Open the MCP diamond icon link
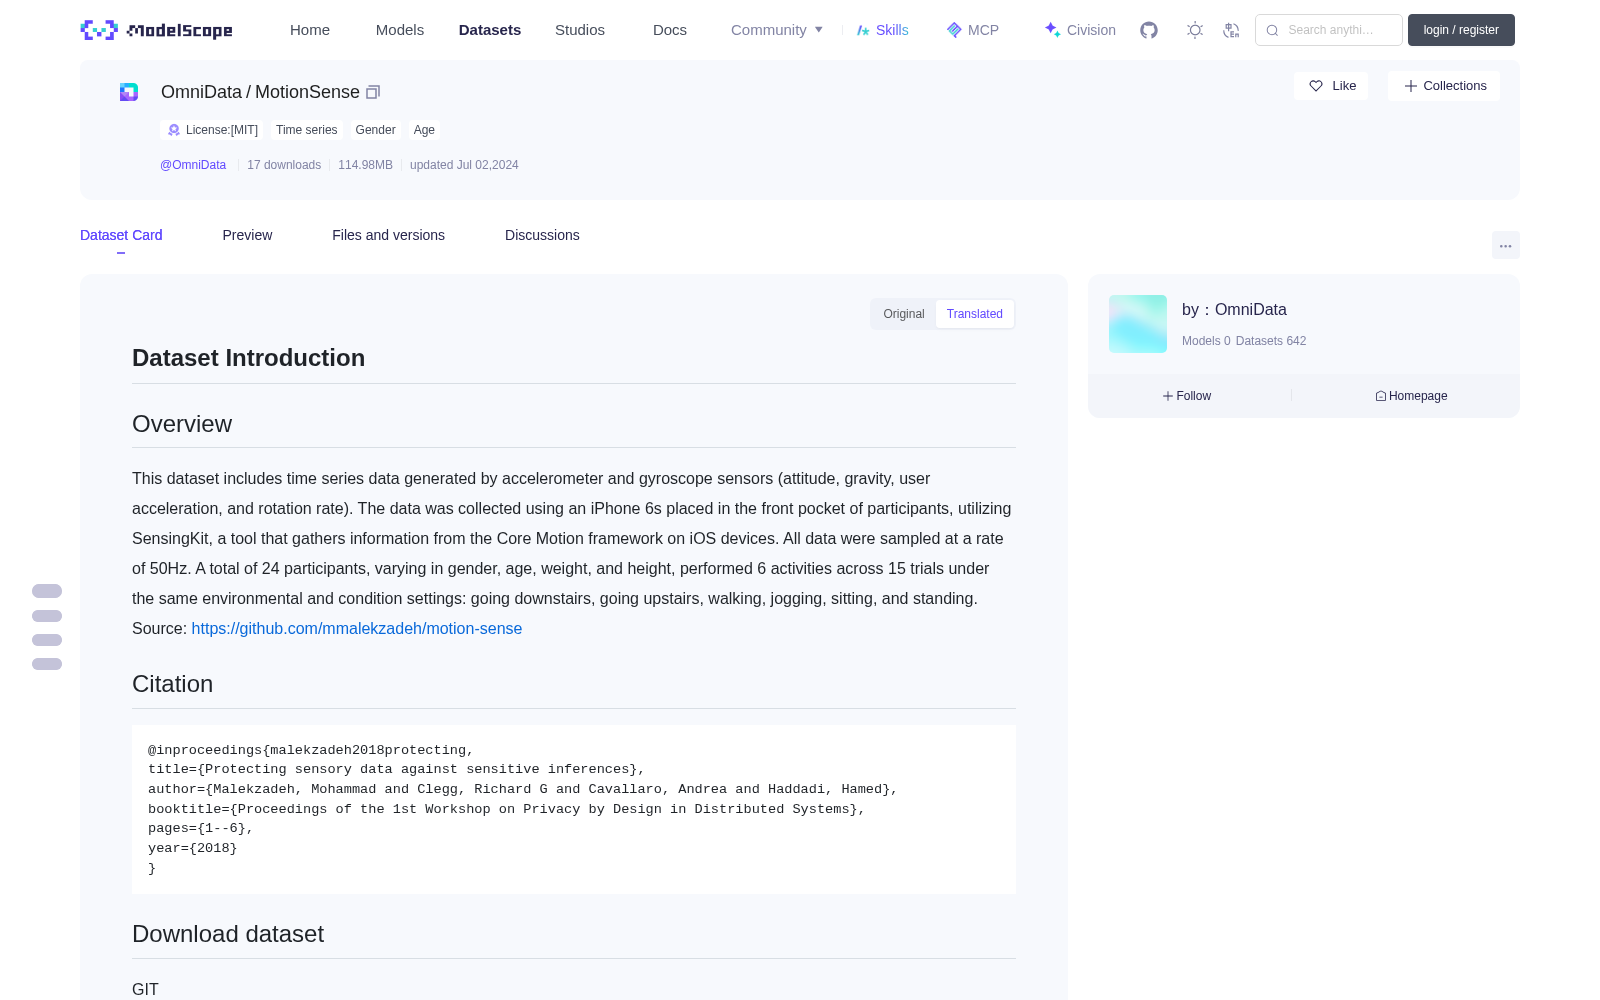This screenshot has height=1000, width=1600. pos(972,30)
